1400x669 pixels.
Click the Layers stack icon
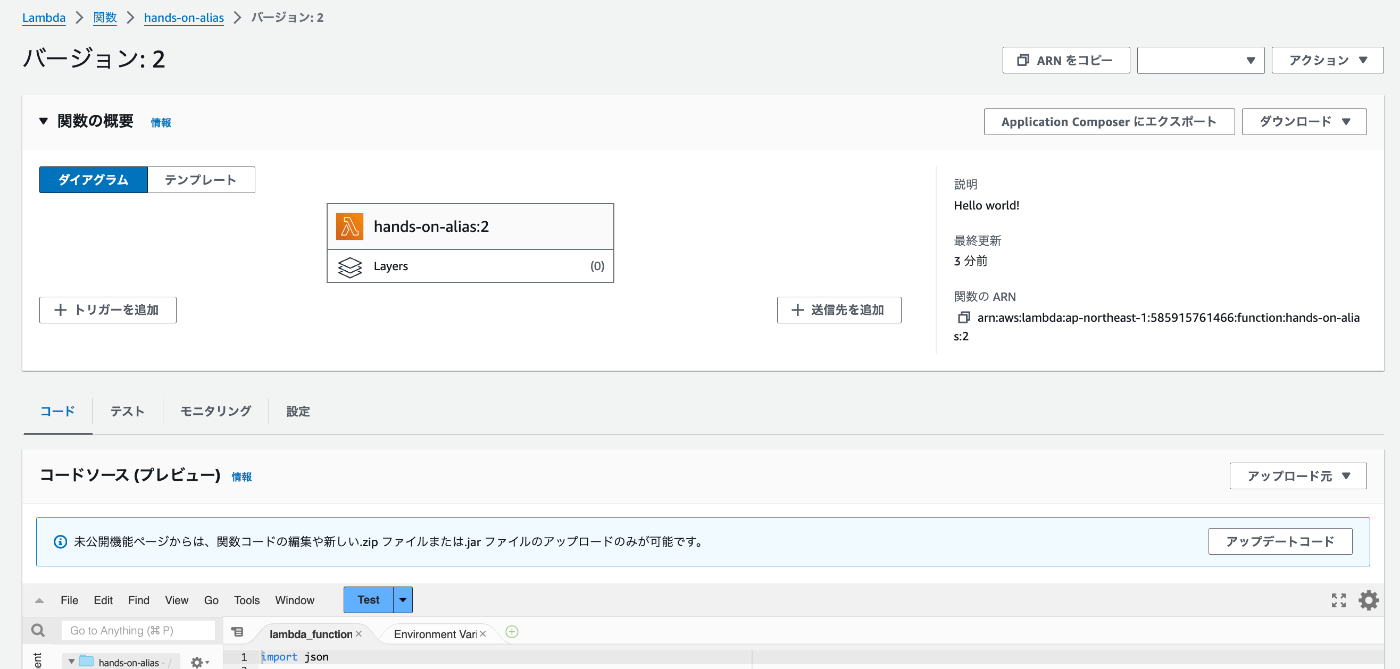[x=349, y=267]
